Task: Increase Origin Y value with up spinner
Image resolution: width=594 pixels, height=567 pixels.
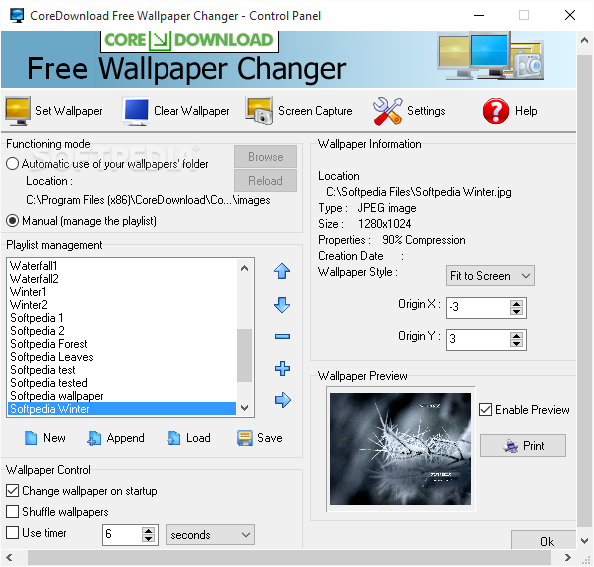Action: pyautogui.click(x=516, y=336)
